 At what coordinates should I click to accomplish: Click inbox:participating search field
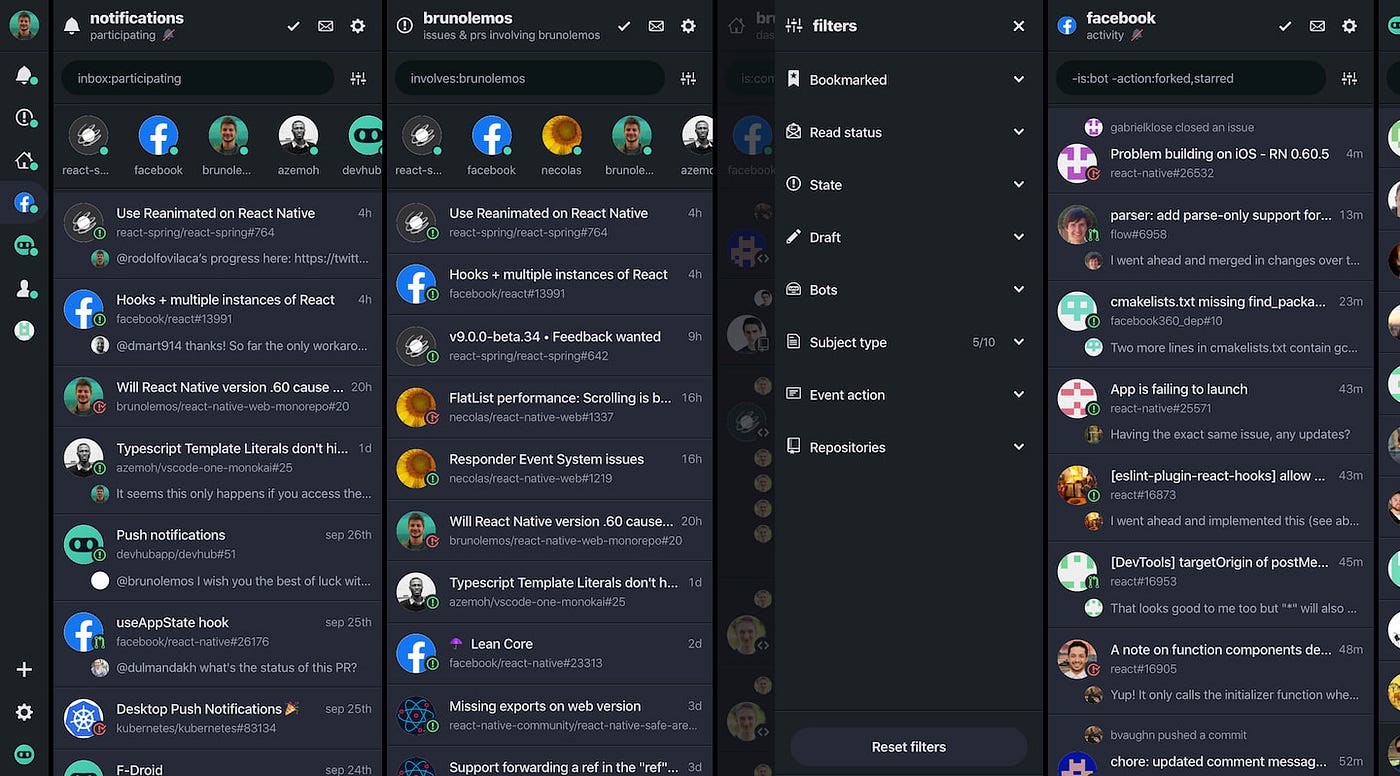click(198, 78)
